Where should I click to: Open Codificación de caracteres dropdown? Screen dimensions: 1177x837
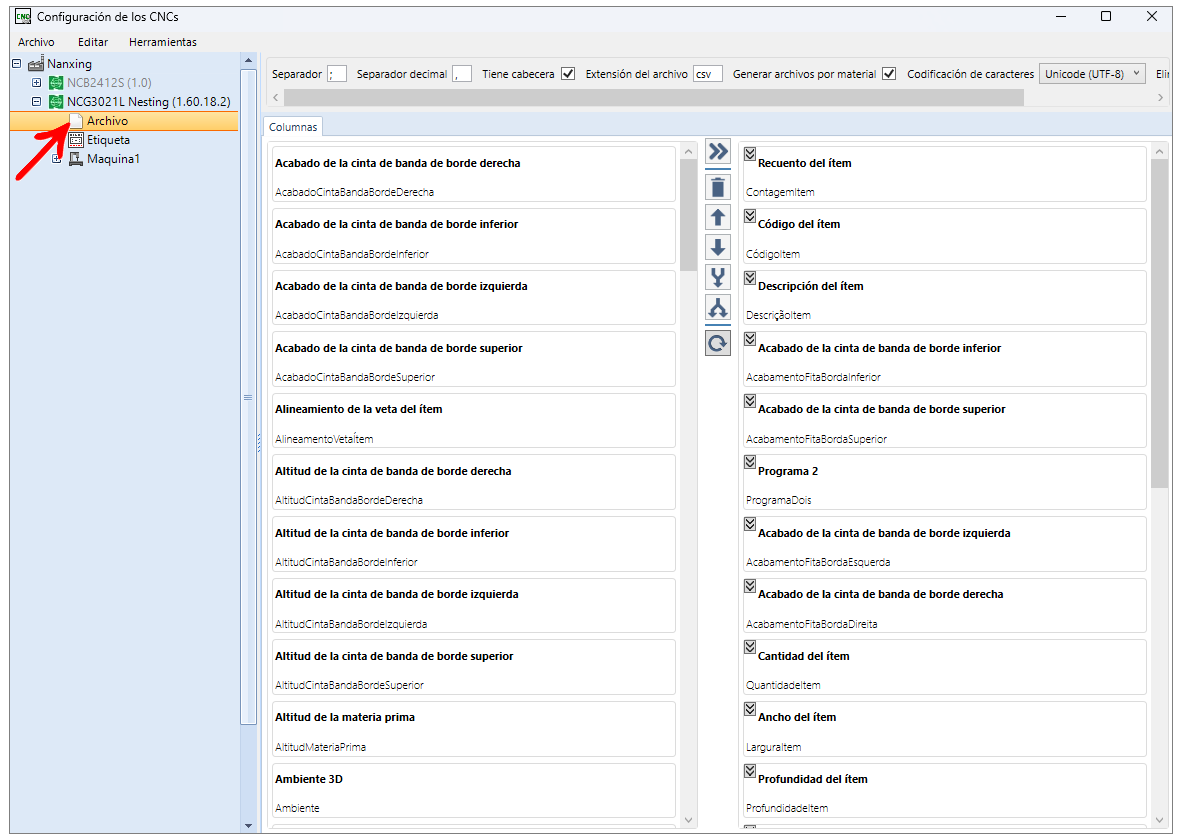tap(1092, 74)
